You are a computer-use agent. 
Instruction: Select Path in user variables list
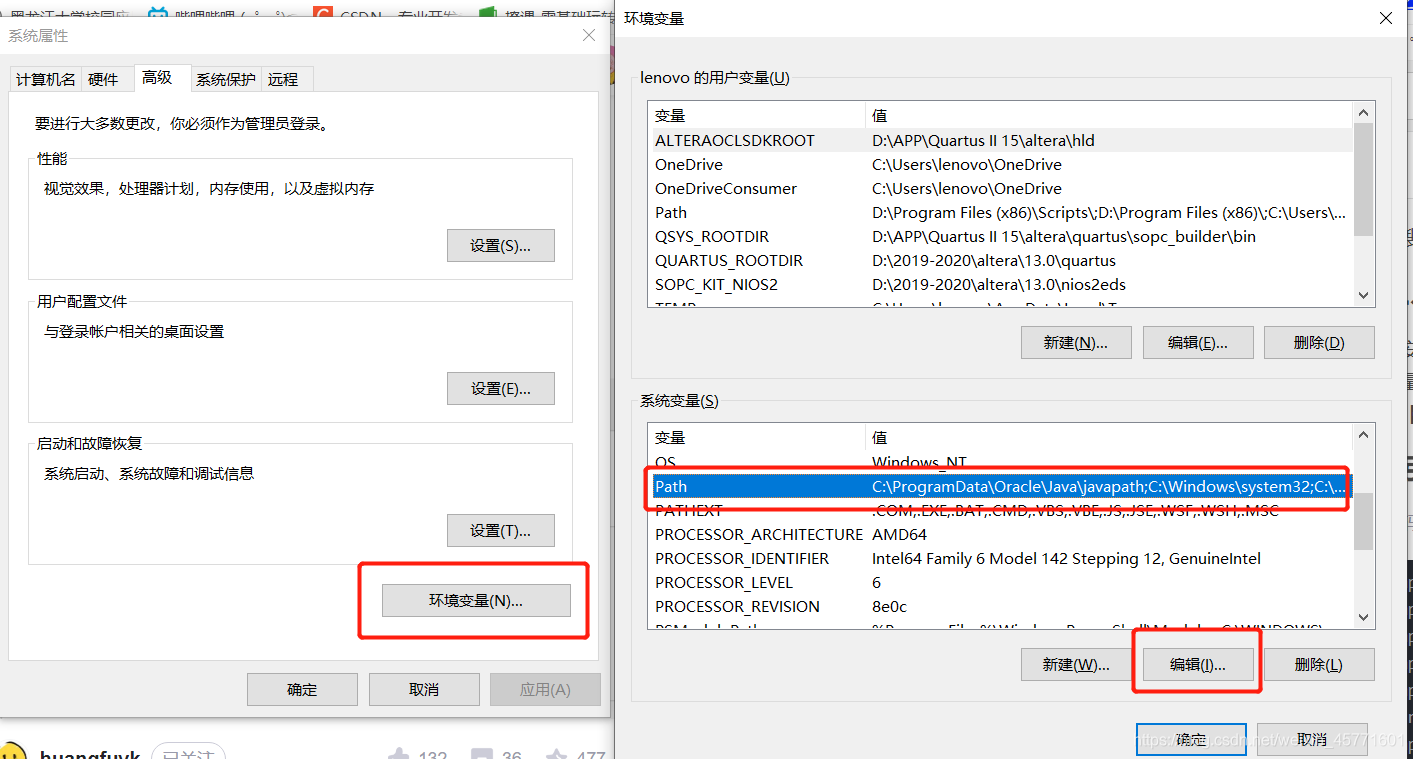[1000, 213]
